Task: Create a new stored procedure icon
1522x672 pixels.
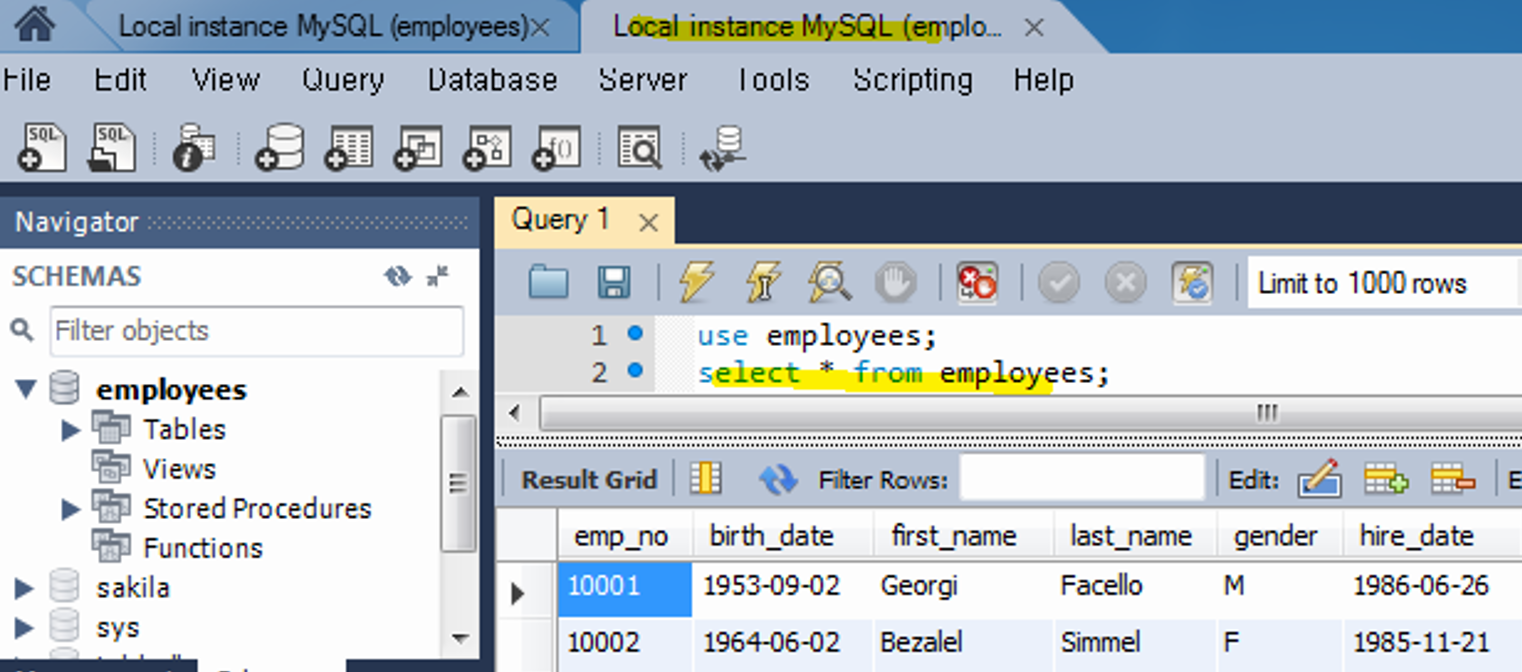Action: [x=487, y=147]
